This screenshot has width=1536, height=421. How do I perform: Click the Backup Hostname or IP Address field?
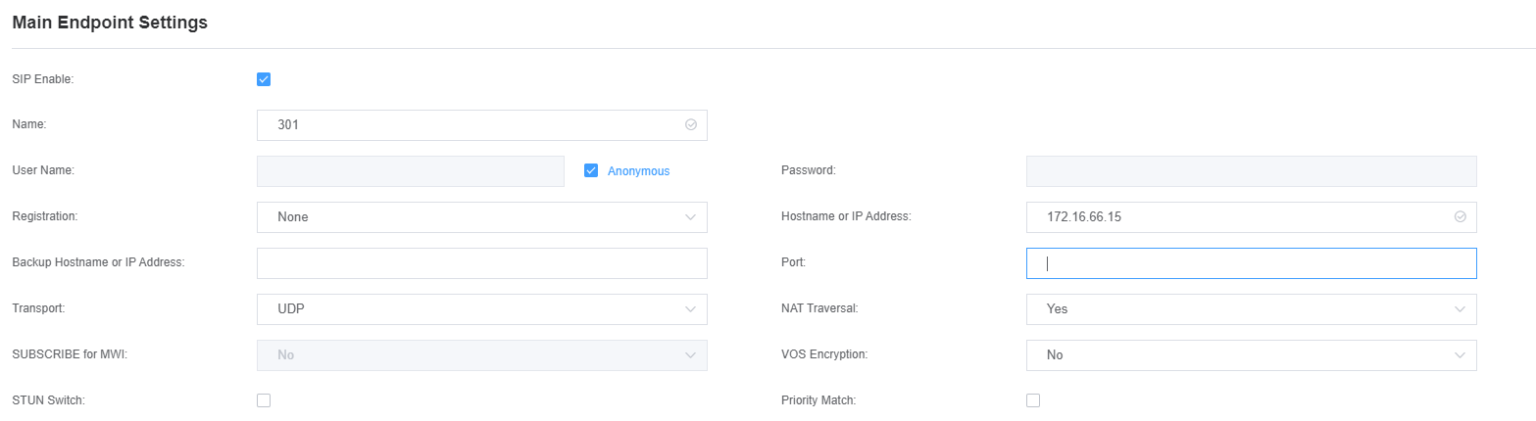[x=481, y=263]
